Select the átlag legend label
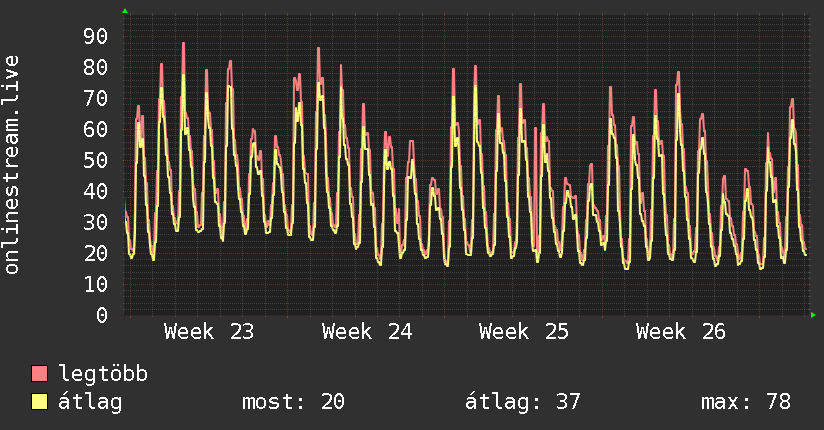Screen dimensions: 824x430 [90, 402]
